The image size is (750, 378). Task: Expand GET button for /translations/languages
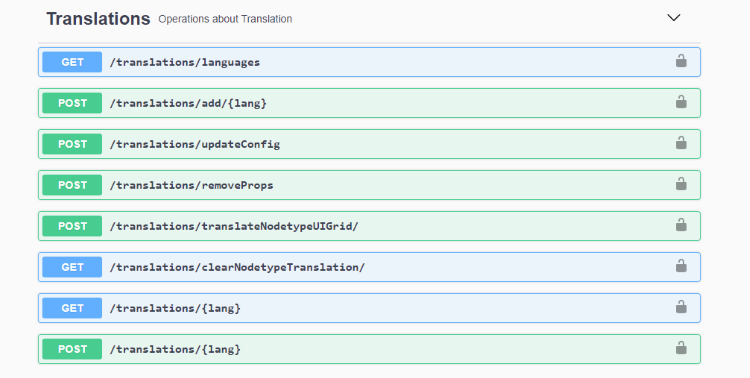coord(72,62)
